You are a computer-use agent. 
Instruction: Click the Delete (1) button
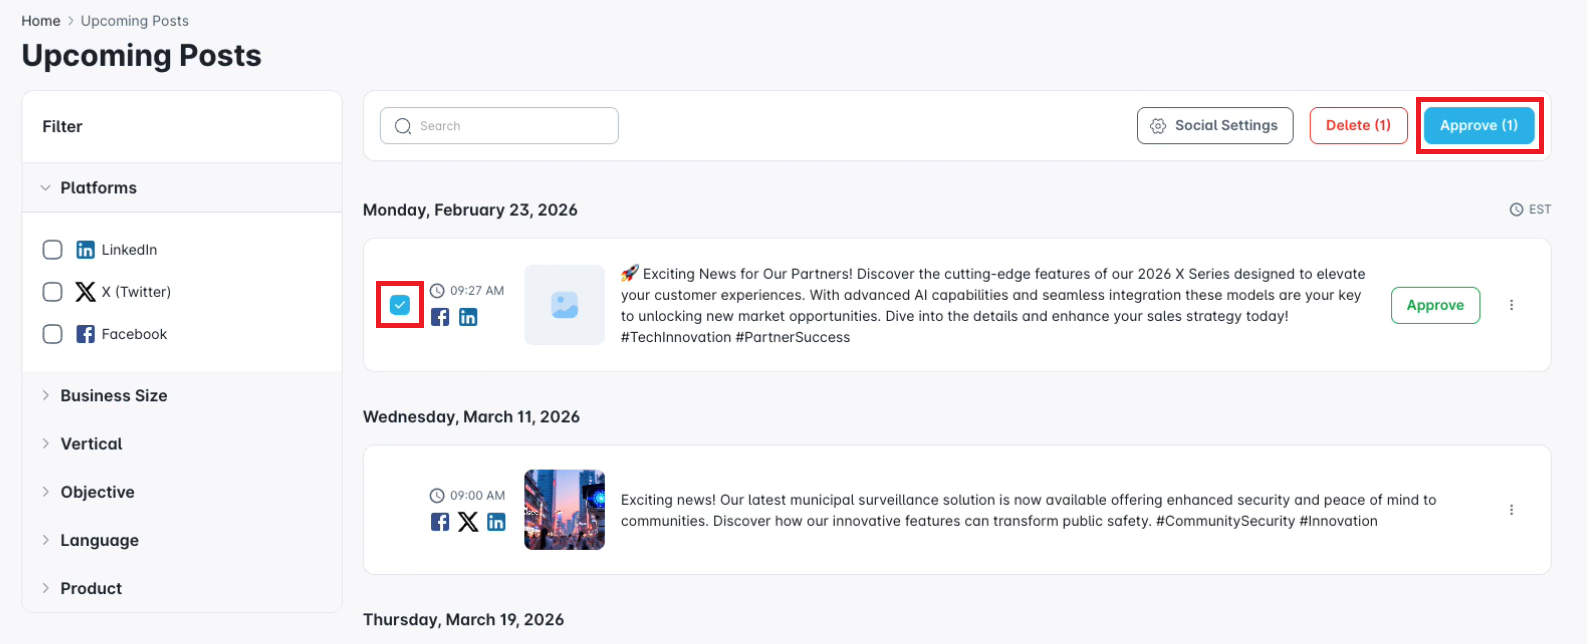(1358, 126)
